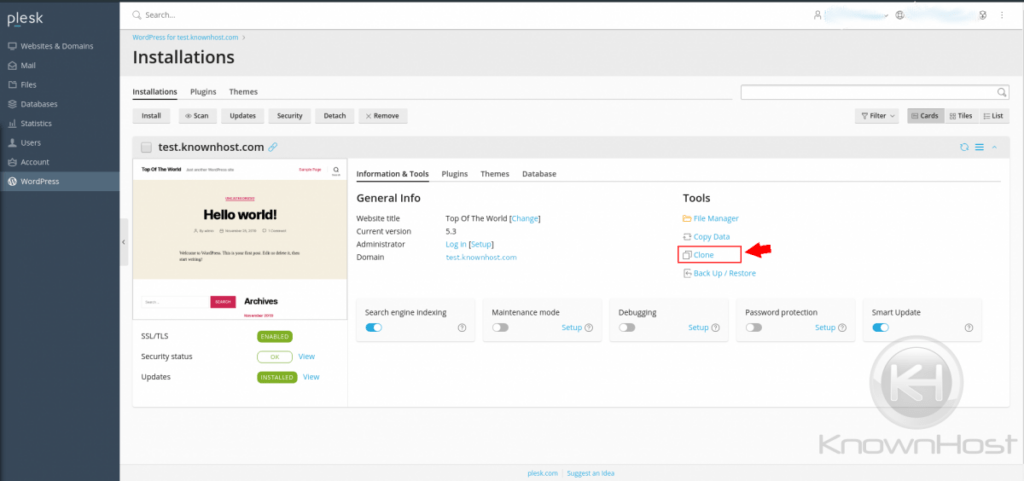Toggle Maintenance mode switch

pos(500,328)
